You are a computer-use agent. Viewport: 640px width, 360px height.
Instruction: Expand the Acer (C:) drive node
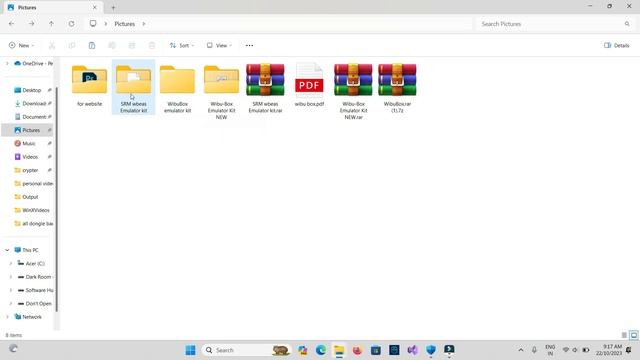(11, 263)
